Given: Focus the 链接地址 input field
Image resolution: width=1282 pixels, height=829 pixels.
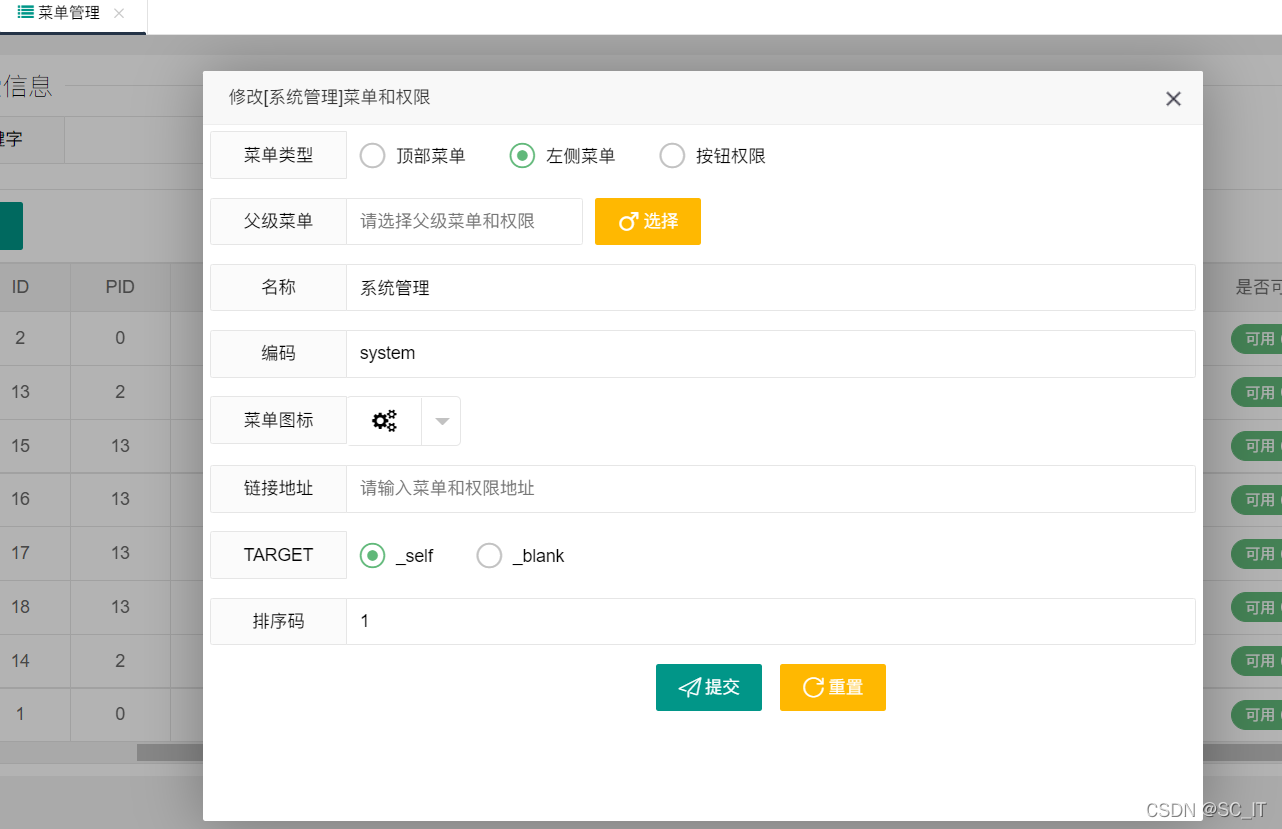Looking at the screenshot, I should (770, 489).
